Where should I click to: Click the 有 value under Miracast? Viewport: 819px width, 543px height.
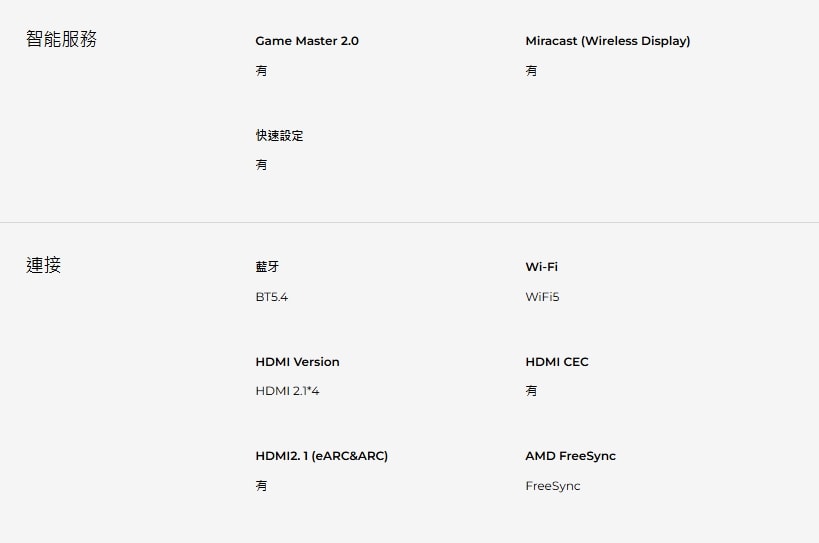pyautogui.click(x=531, y=71)
